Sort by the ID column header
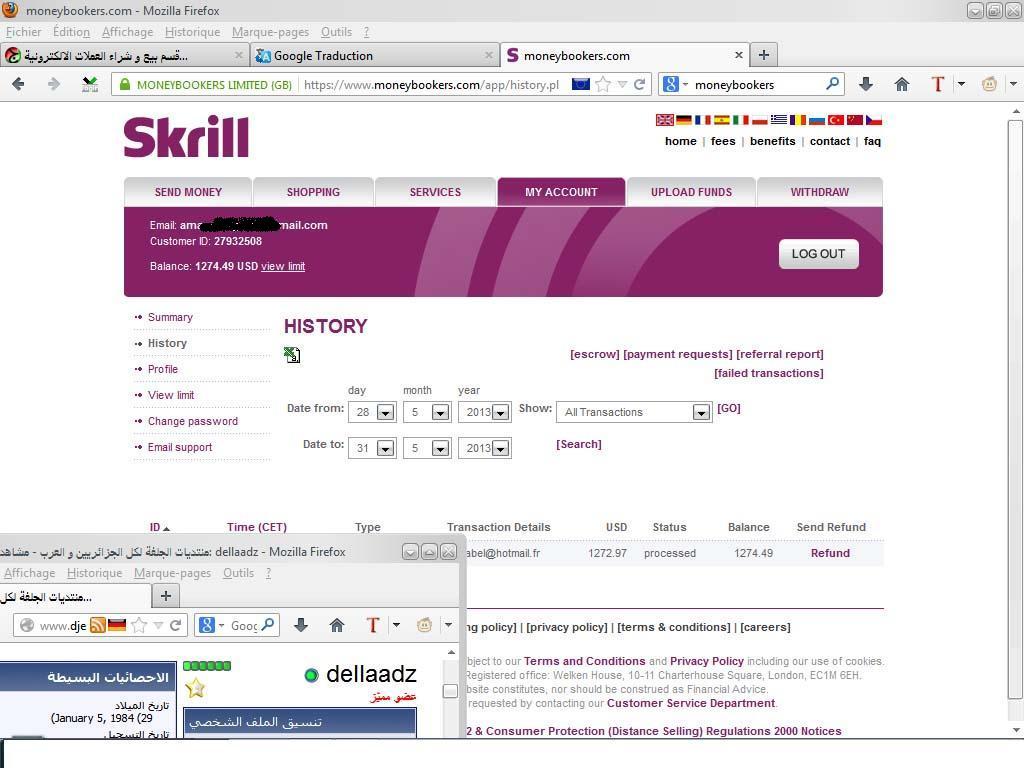This screenshot has height=768, width=1024. tap(159, 527)
